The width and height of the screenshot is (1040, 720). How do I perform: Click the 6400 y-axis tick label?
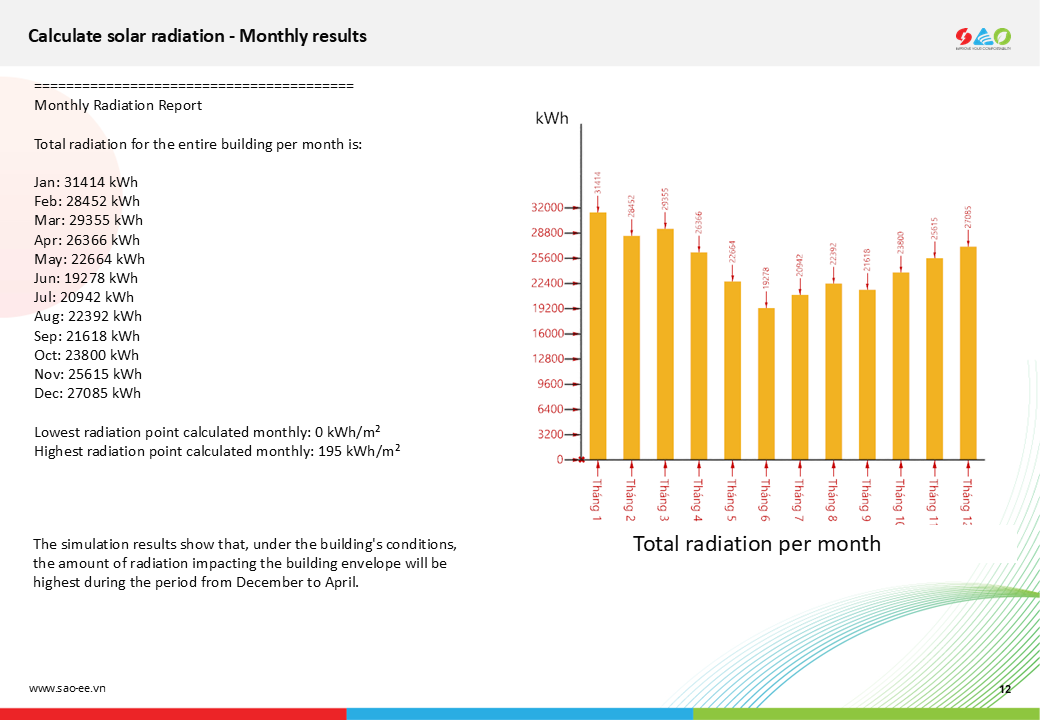click(550, 409)
